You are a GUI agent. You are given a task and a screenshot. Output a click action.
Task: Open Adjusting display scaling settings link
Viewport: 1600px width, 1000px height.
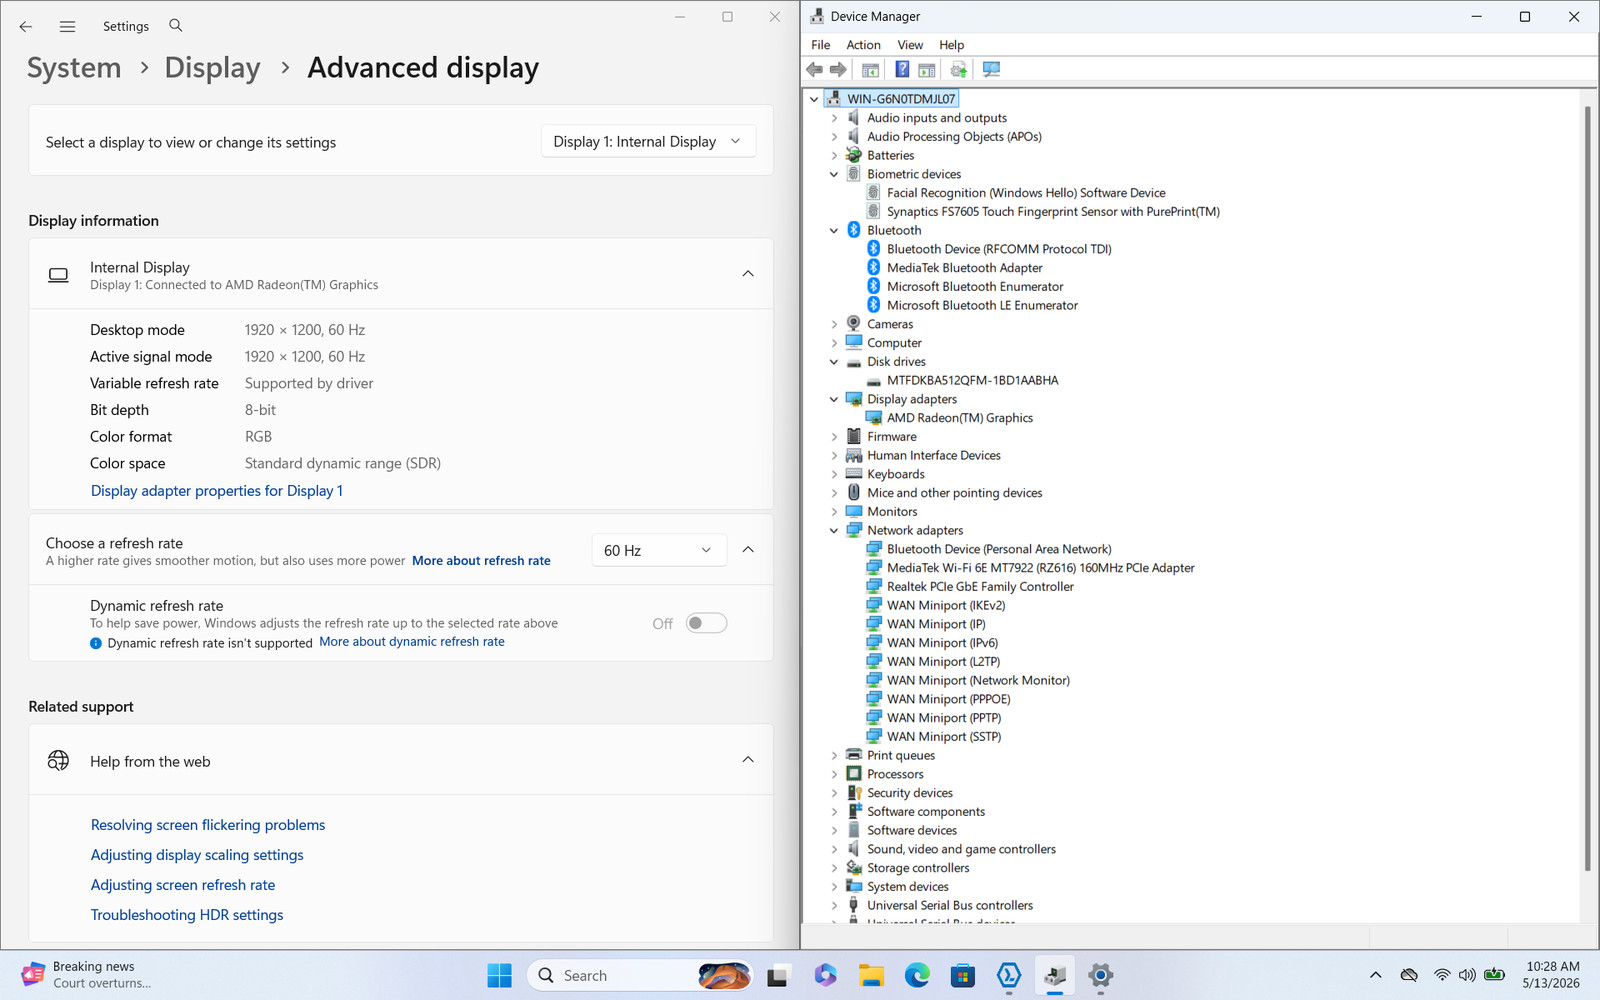(197, 855)
